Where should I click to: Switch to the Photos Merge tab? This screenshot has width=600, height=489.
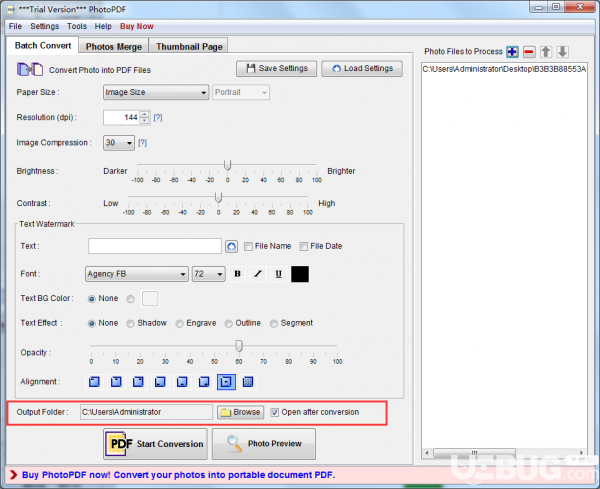pyautogui.click(x=114, y=46)
